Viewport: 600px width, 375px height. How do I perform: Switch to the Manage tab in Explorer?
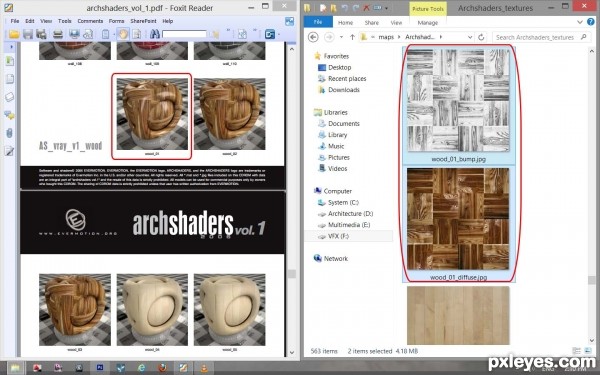[x=428, y=23]
